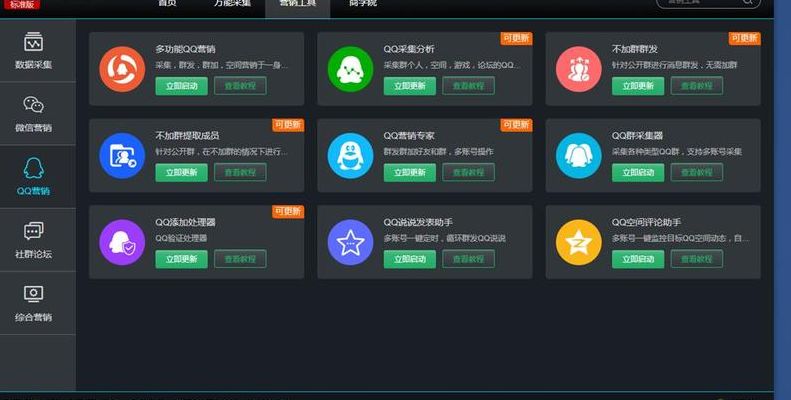Click the 不加群提取成员 title text

point(187,136)
